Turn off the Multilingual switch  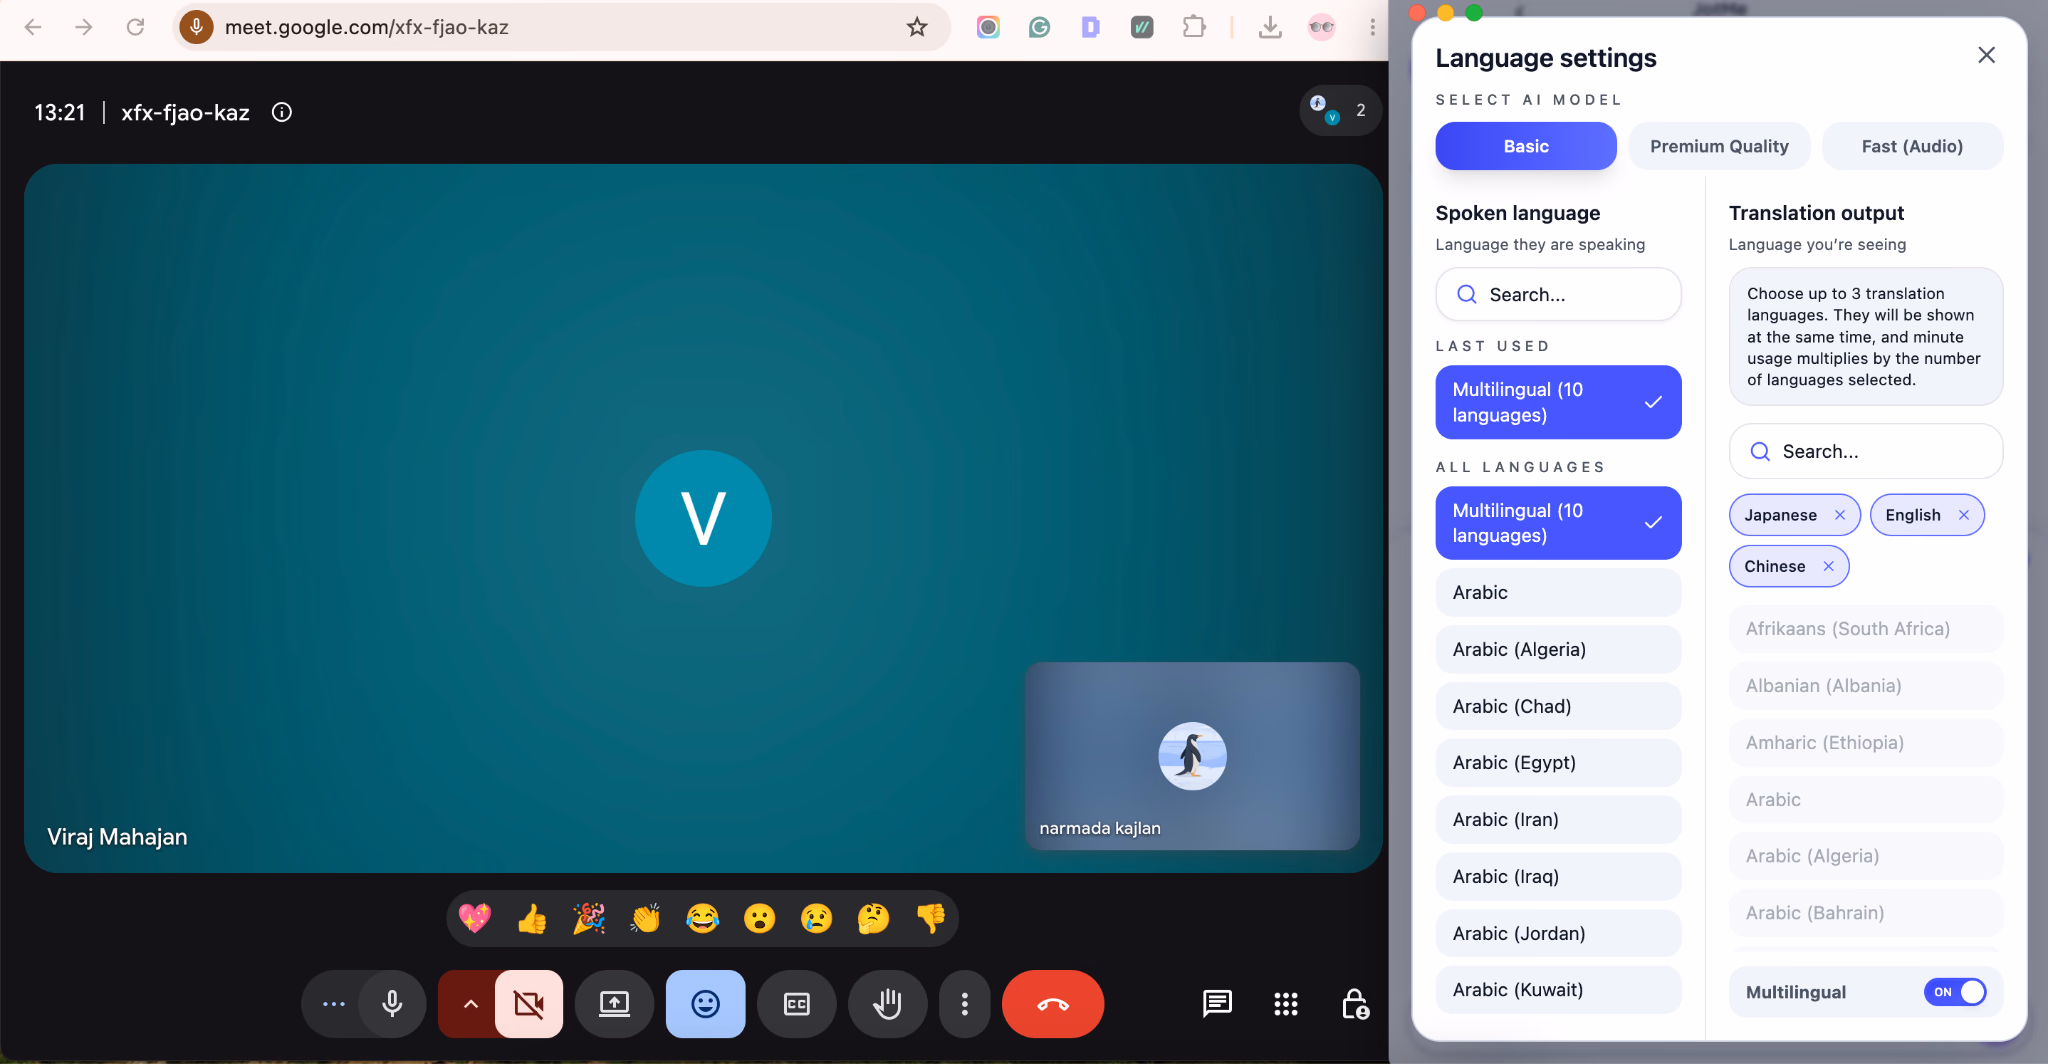pyautogui.click(x=1955, y=992)
